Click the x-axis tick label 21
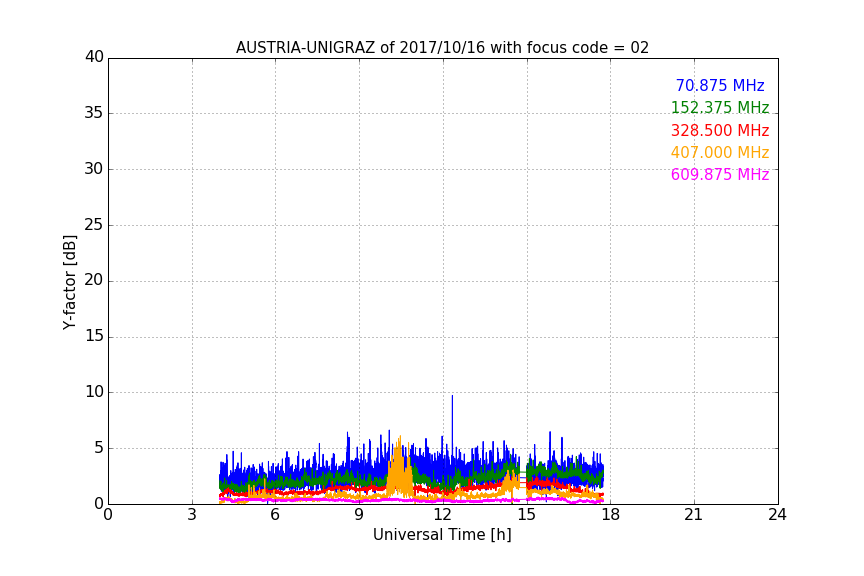Screen dimensions: 864x576 coord(694,515)
